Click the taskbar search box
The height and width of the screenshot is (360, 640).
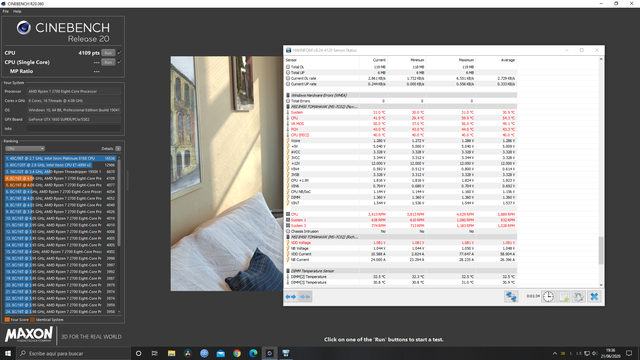(73, 353)
